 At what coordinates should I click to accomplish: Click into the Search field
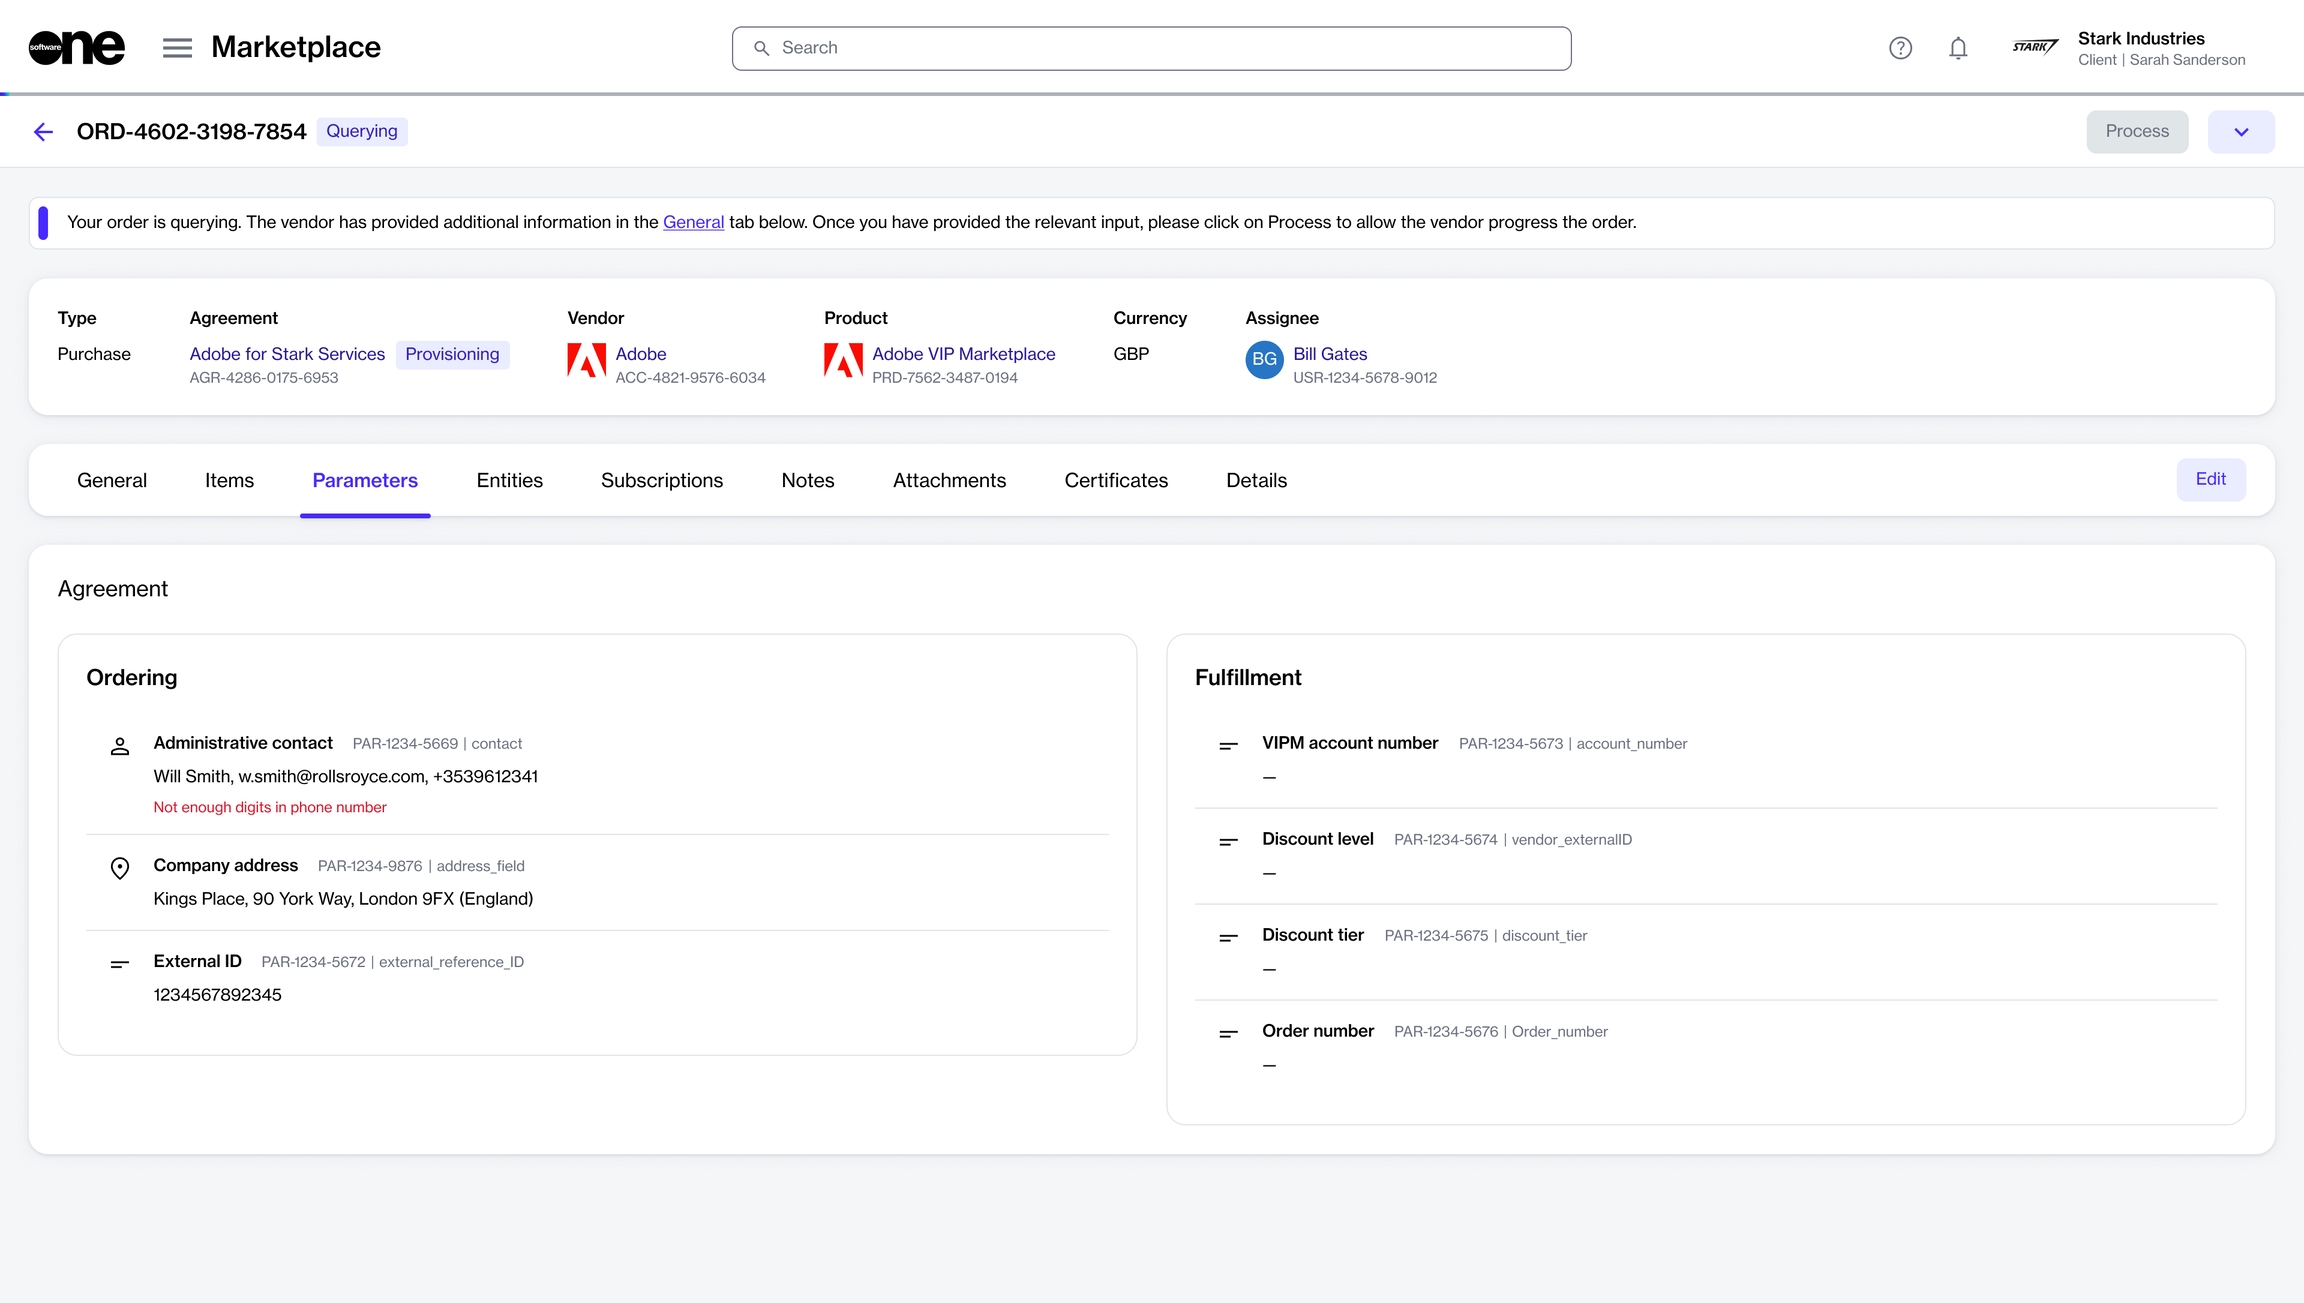pos(1150,48)
